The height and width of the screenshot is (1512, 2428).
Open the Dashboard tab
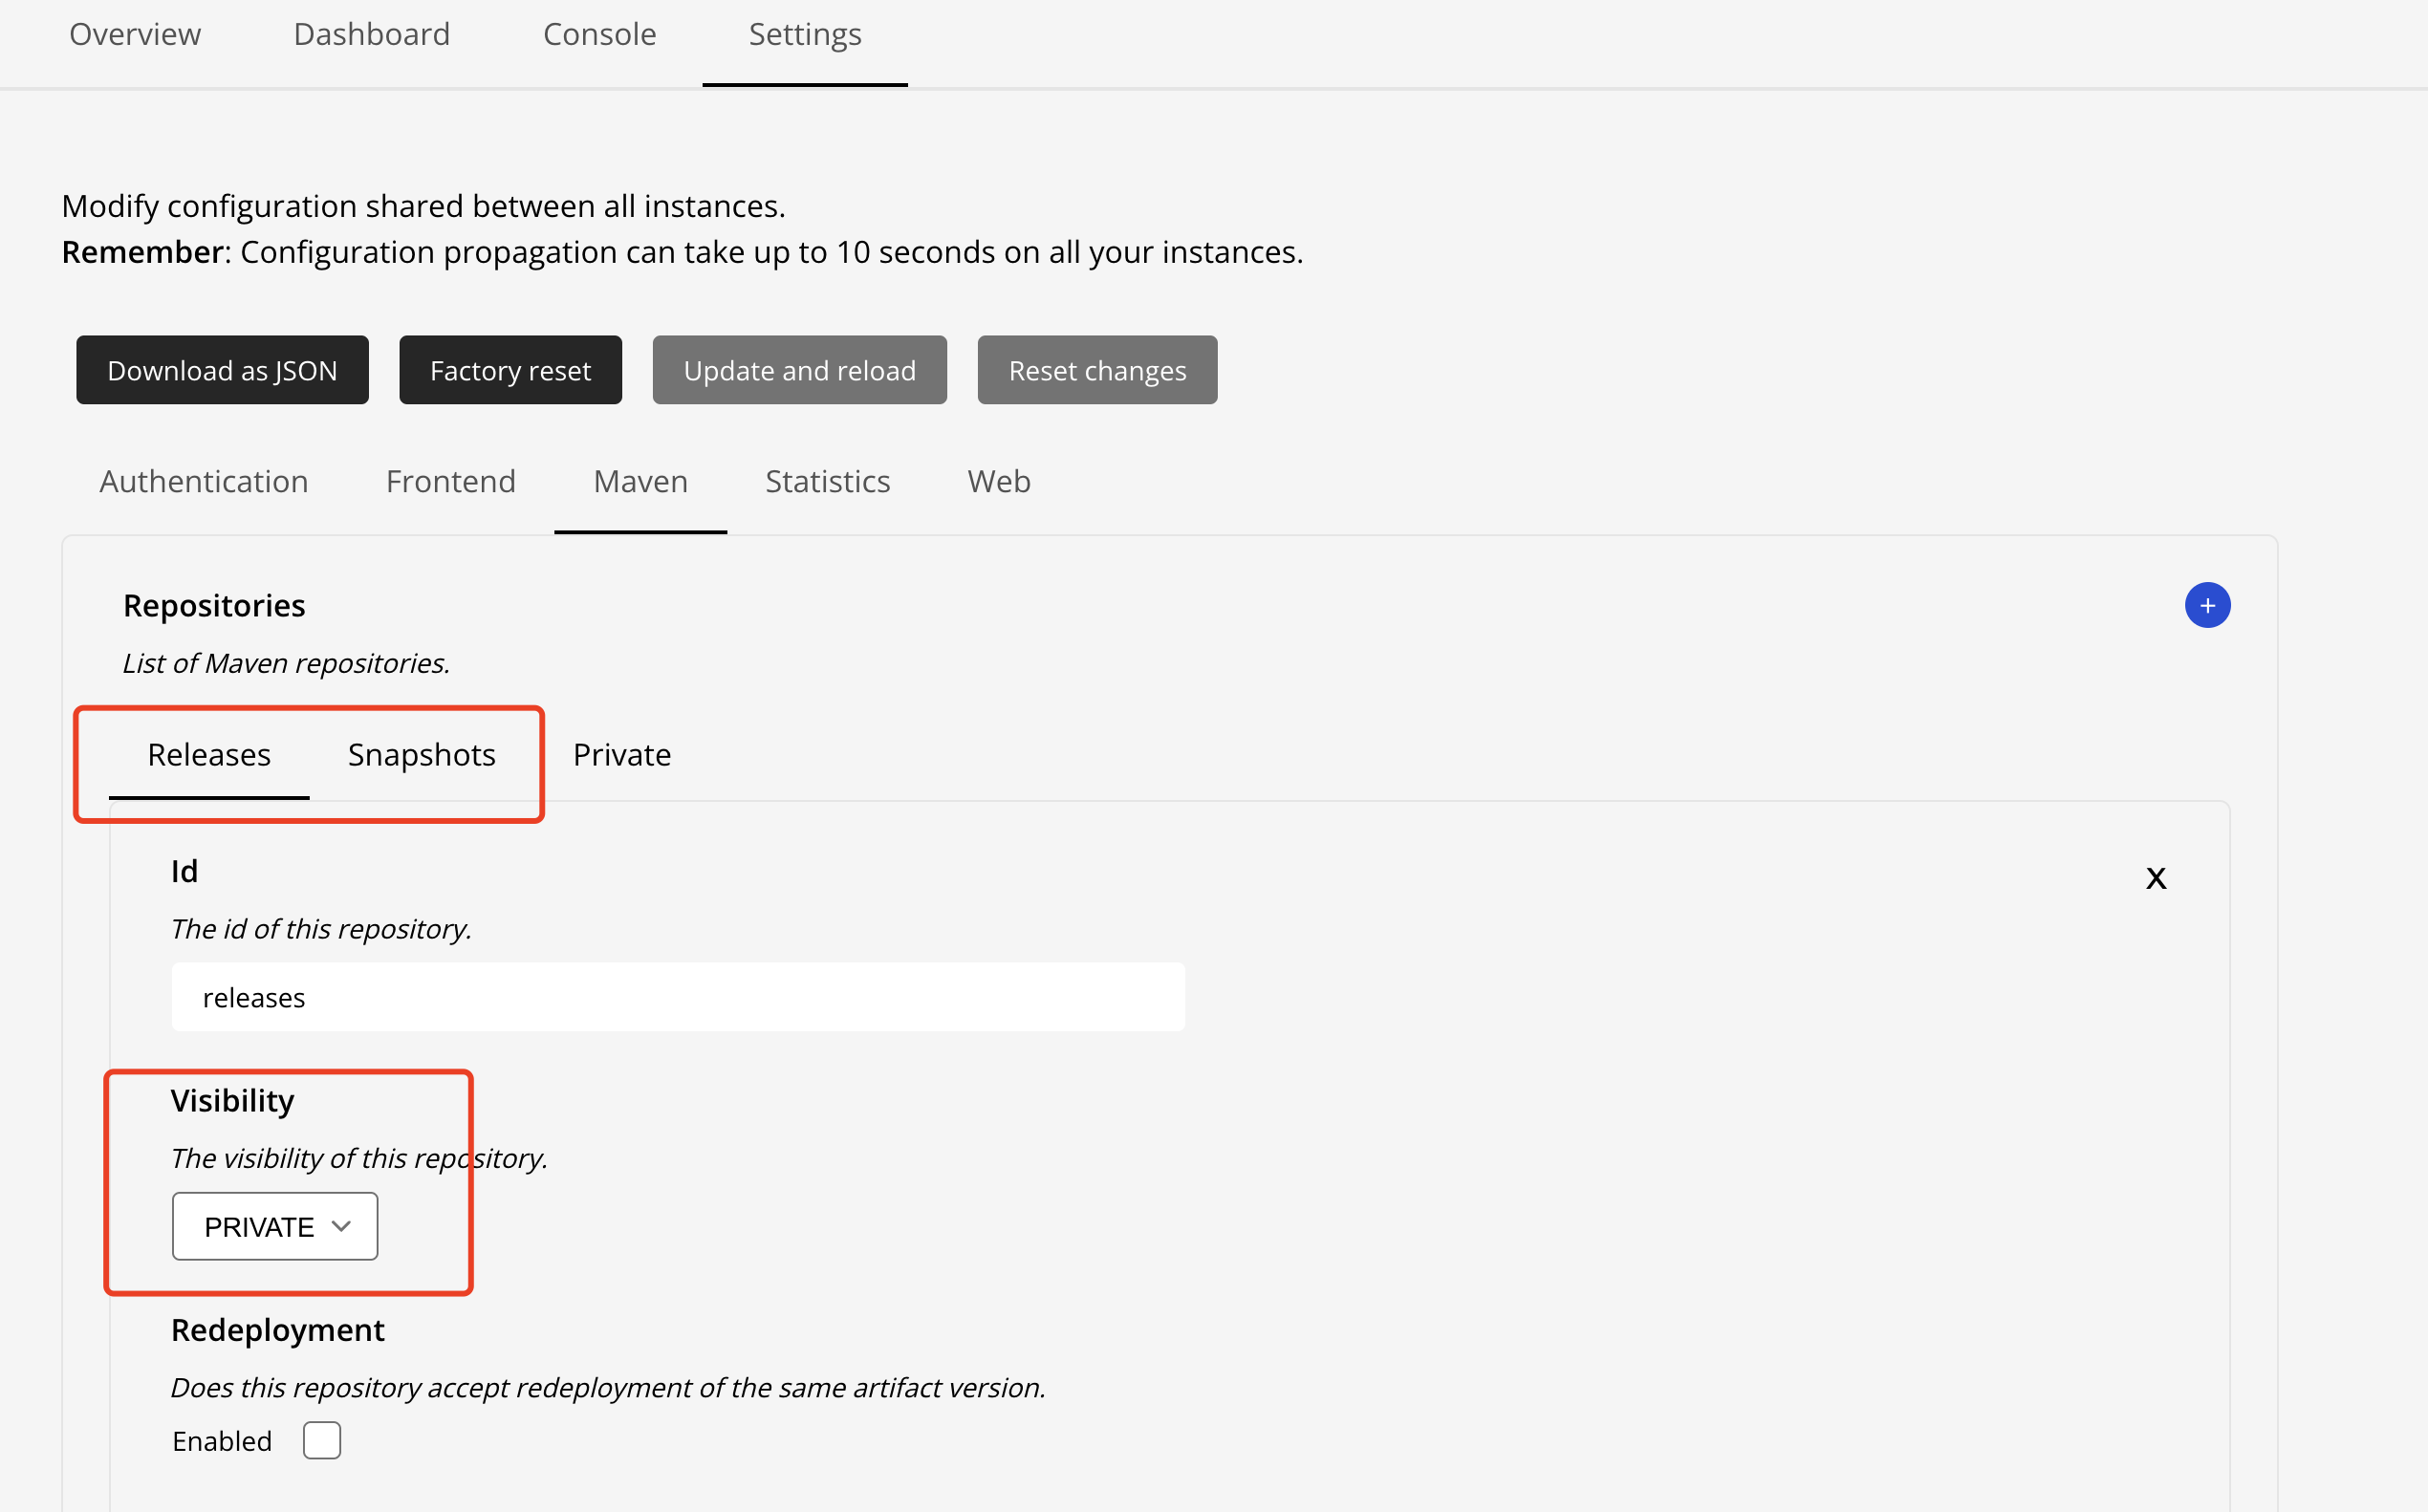click(371, 34)
